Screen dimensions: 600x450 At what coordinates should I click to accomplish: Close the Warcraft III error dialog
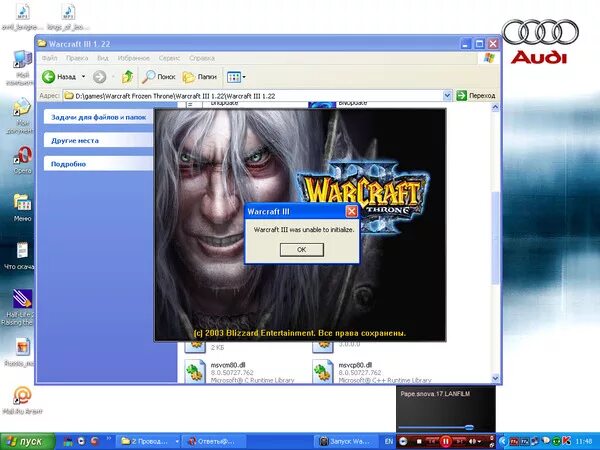point(351,211)
